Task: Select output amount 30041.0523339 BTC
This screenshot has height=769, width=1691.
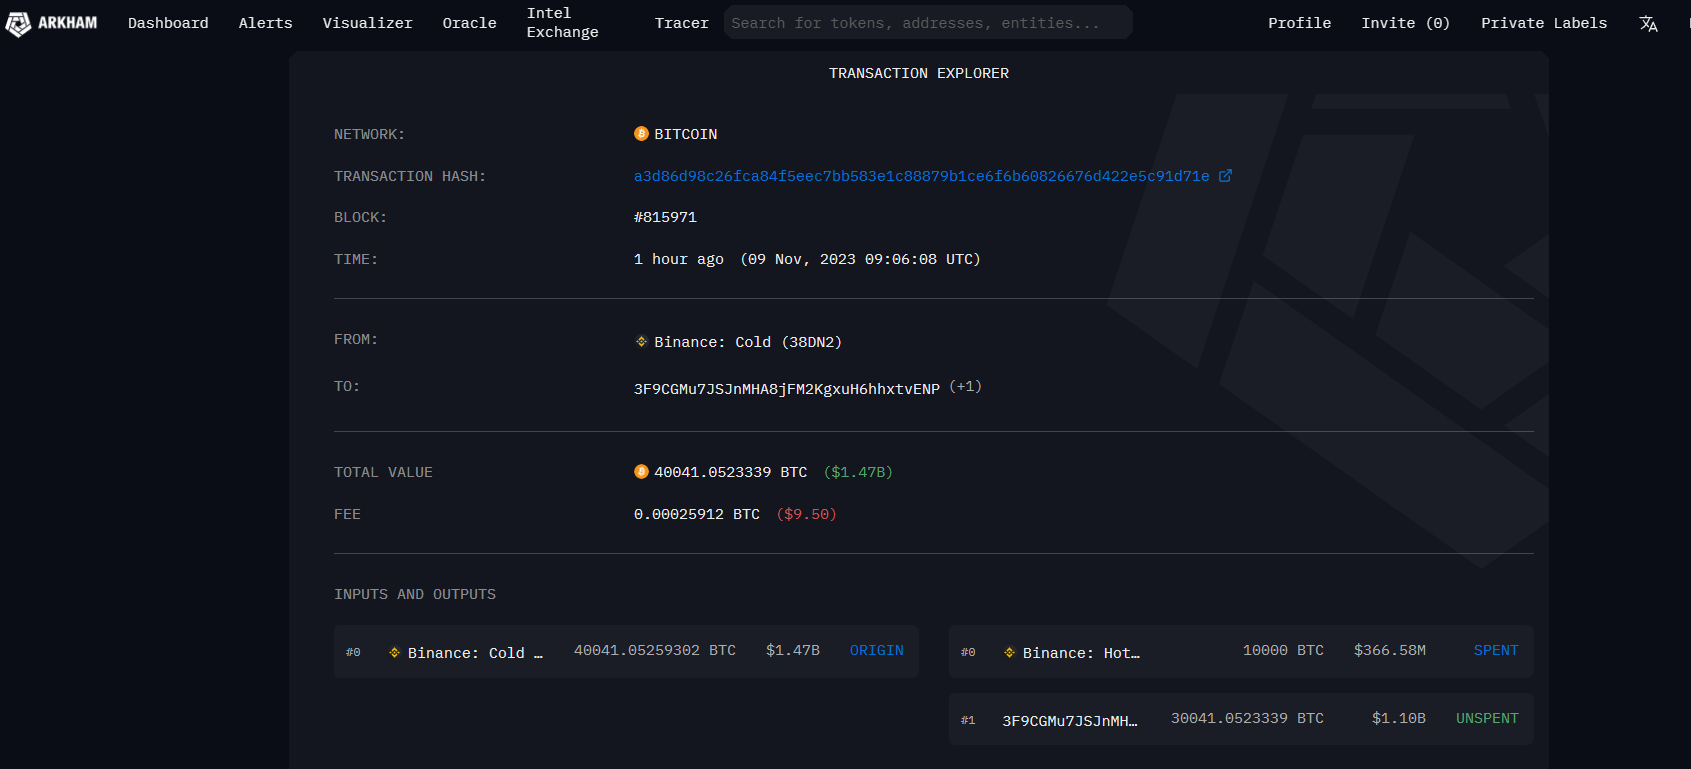Action: [1247, 719]
